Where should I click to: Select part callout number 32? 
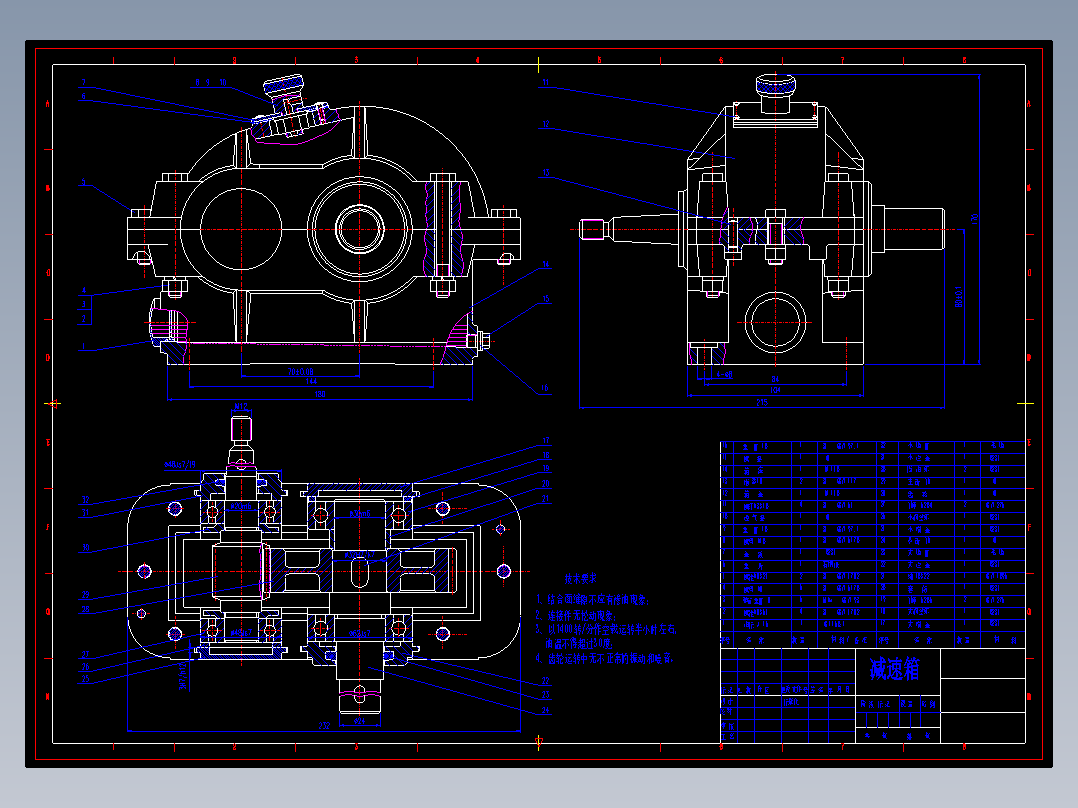coord(86,500)
